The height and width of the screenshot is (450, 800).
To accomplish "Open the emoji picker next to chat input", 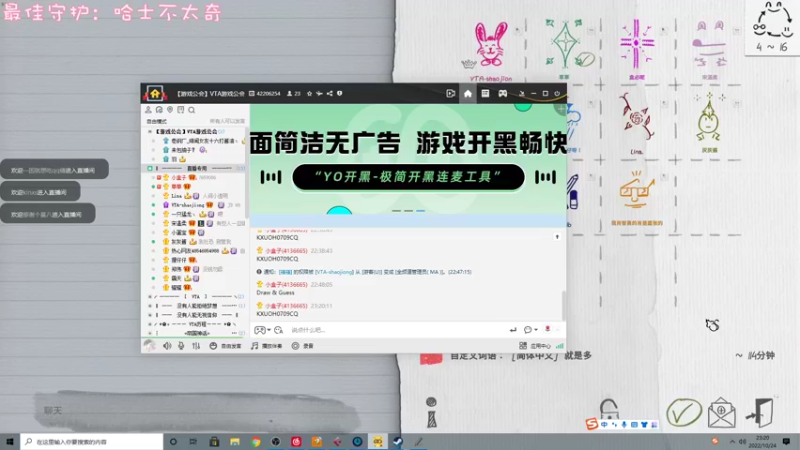I will pos(279,330).
